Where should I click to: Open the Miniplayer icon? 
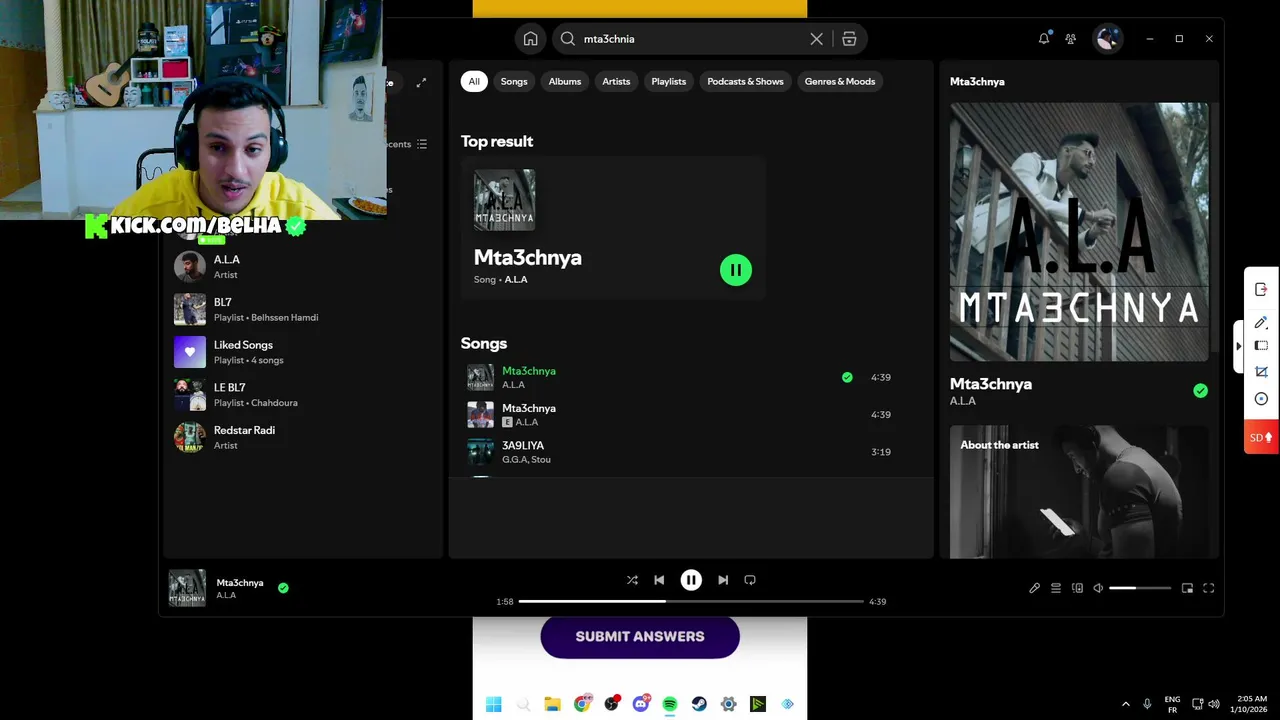[x=1187, y=588]
